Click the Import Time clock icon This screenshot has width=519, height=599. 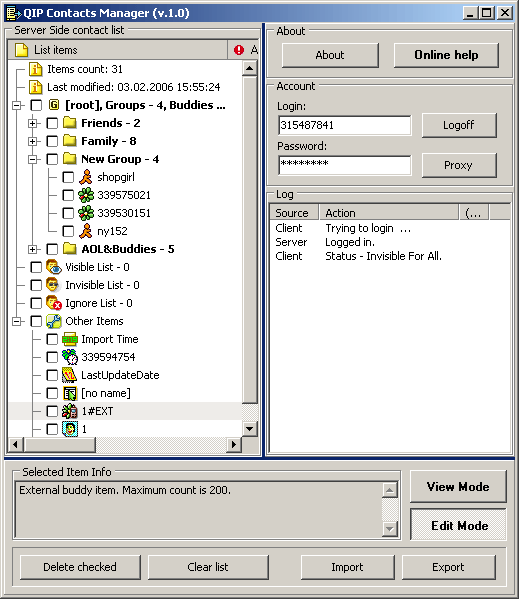(x=70, y=339)
